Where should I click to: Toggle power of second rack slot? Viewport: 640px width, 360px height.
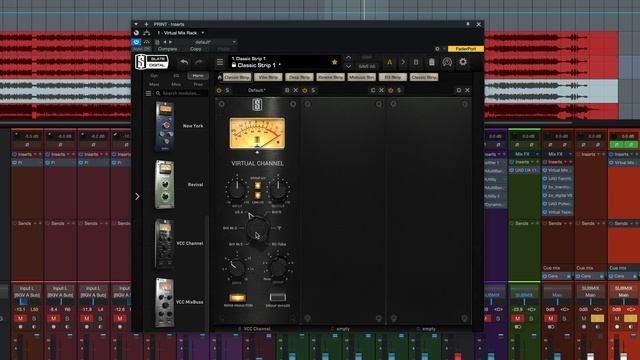pos(304,90)
